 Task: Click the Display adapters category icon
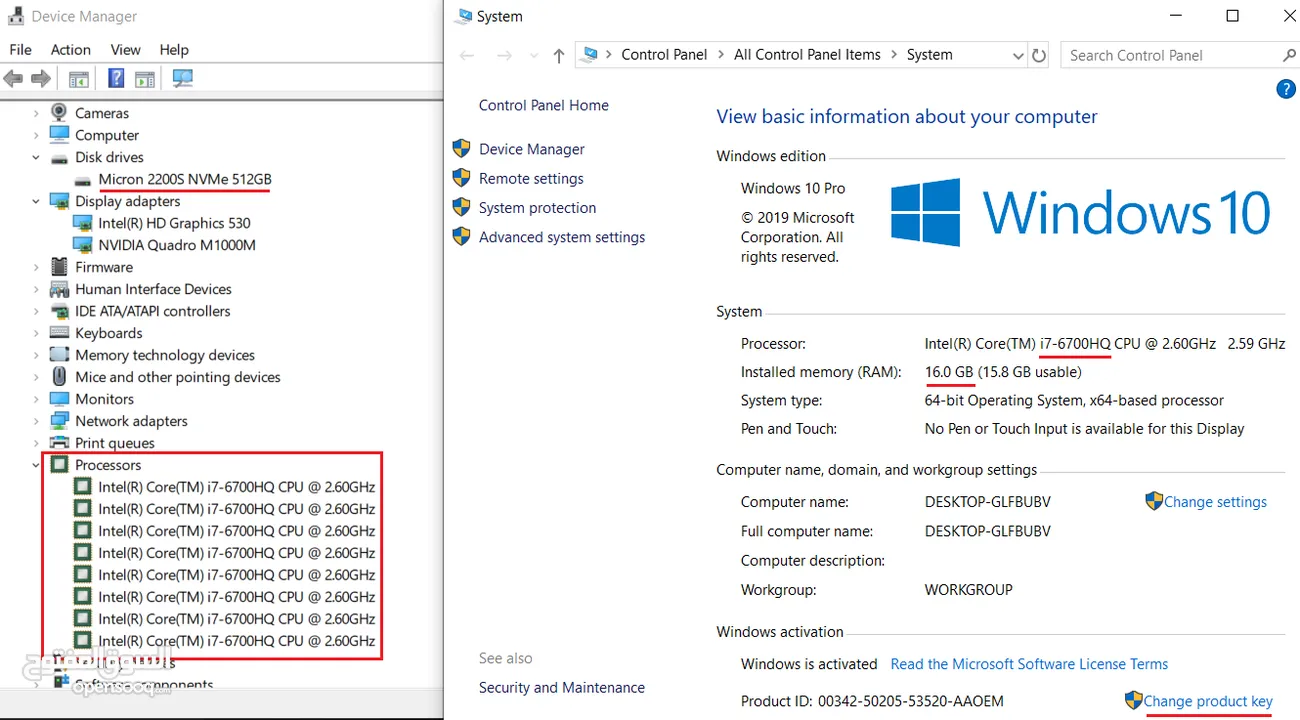click(59, 201)
